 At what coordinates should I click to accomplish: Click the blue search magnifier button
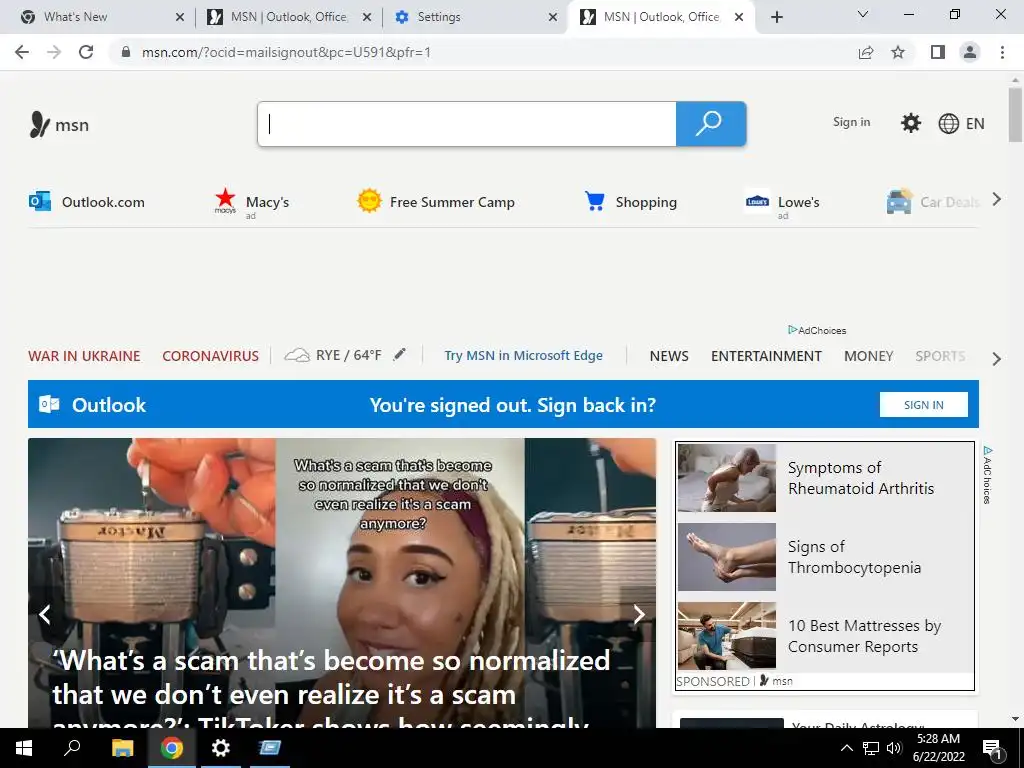711,123
